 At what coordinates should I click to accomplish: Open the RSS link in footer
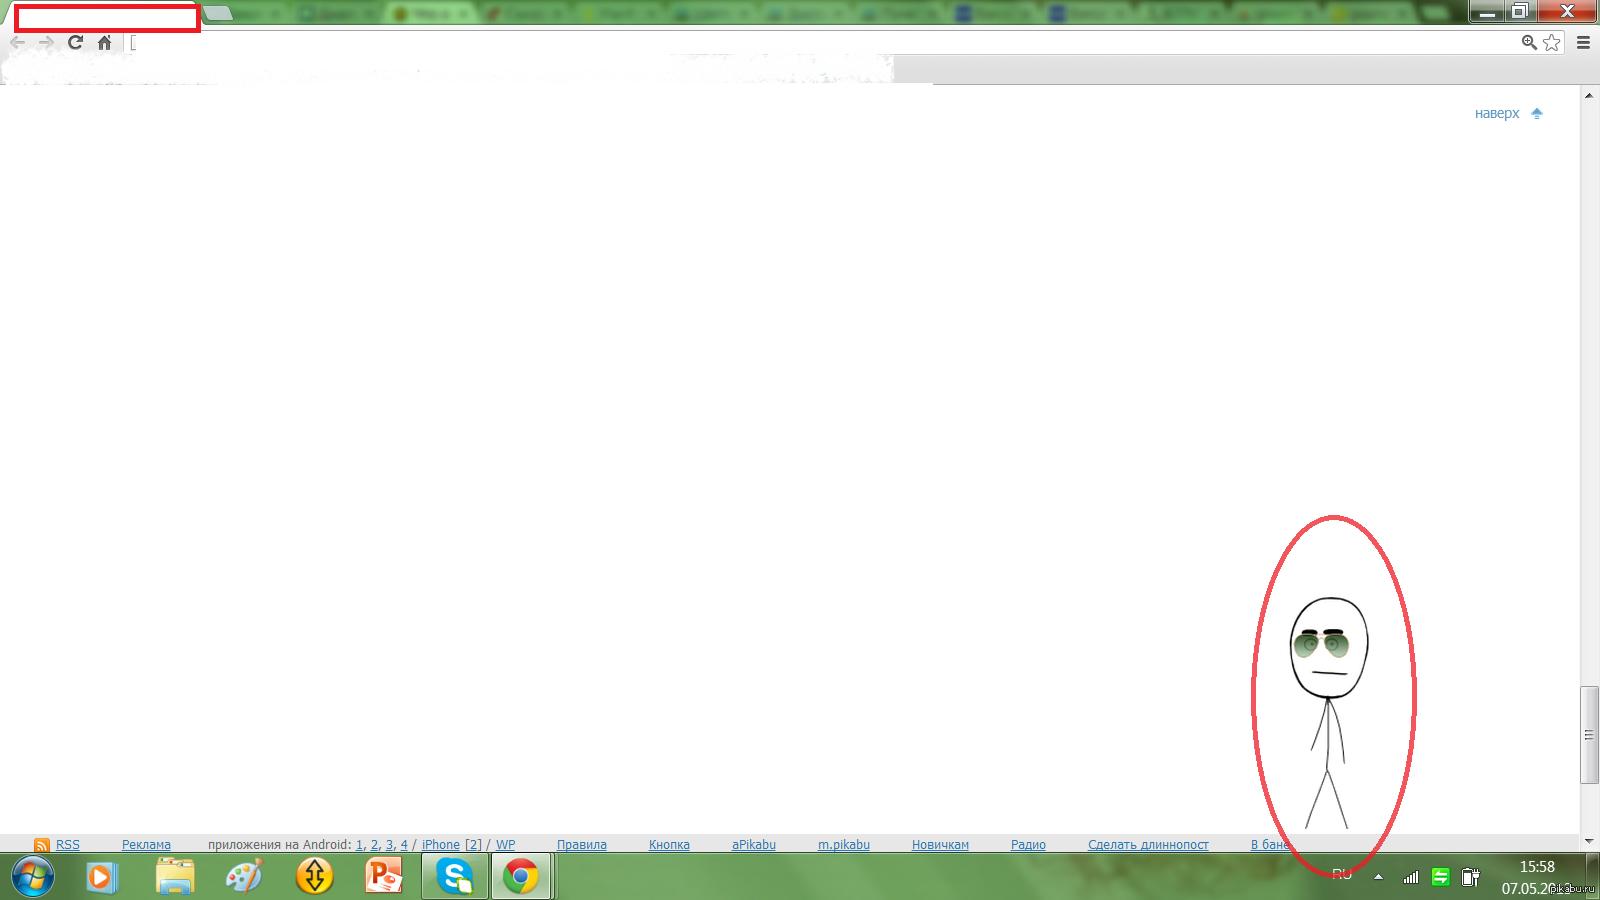68,845
